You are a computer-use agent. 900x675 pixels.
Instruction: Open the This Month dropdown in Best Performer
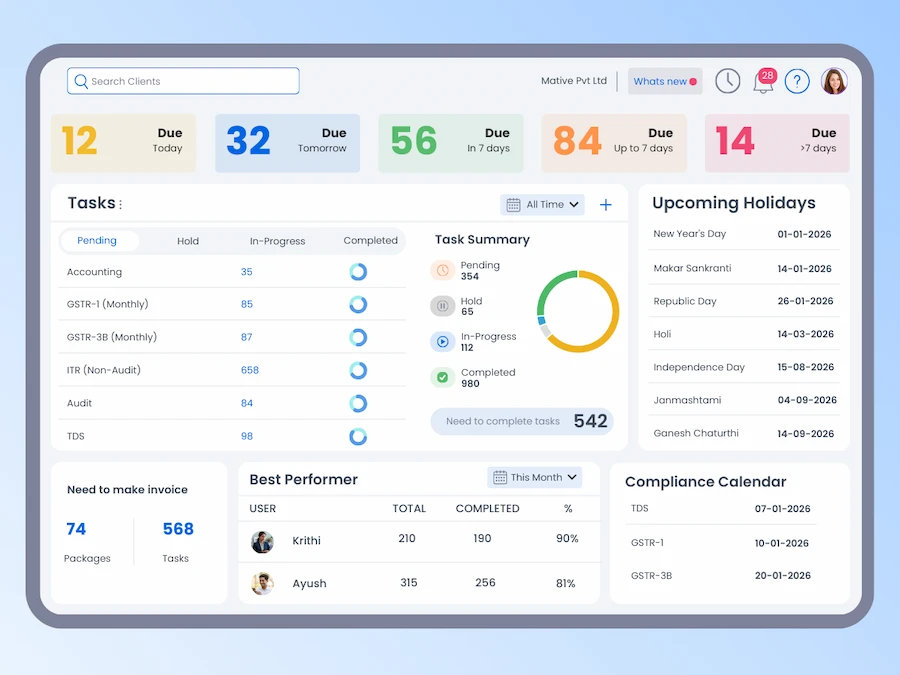[535, 477]
